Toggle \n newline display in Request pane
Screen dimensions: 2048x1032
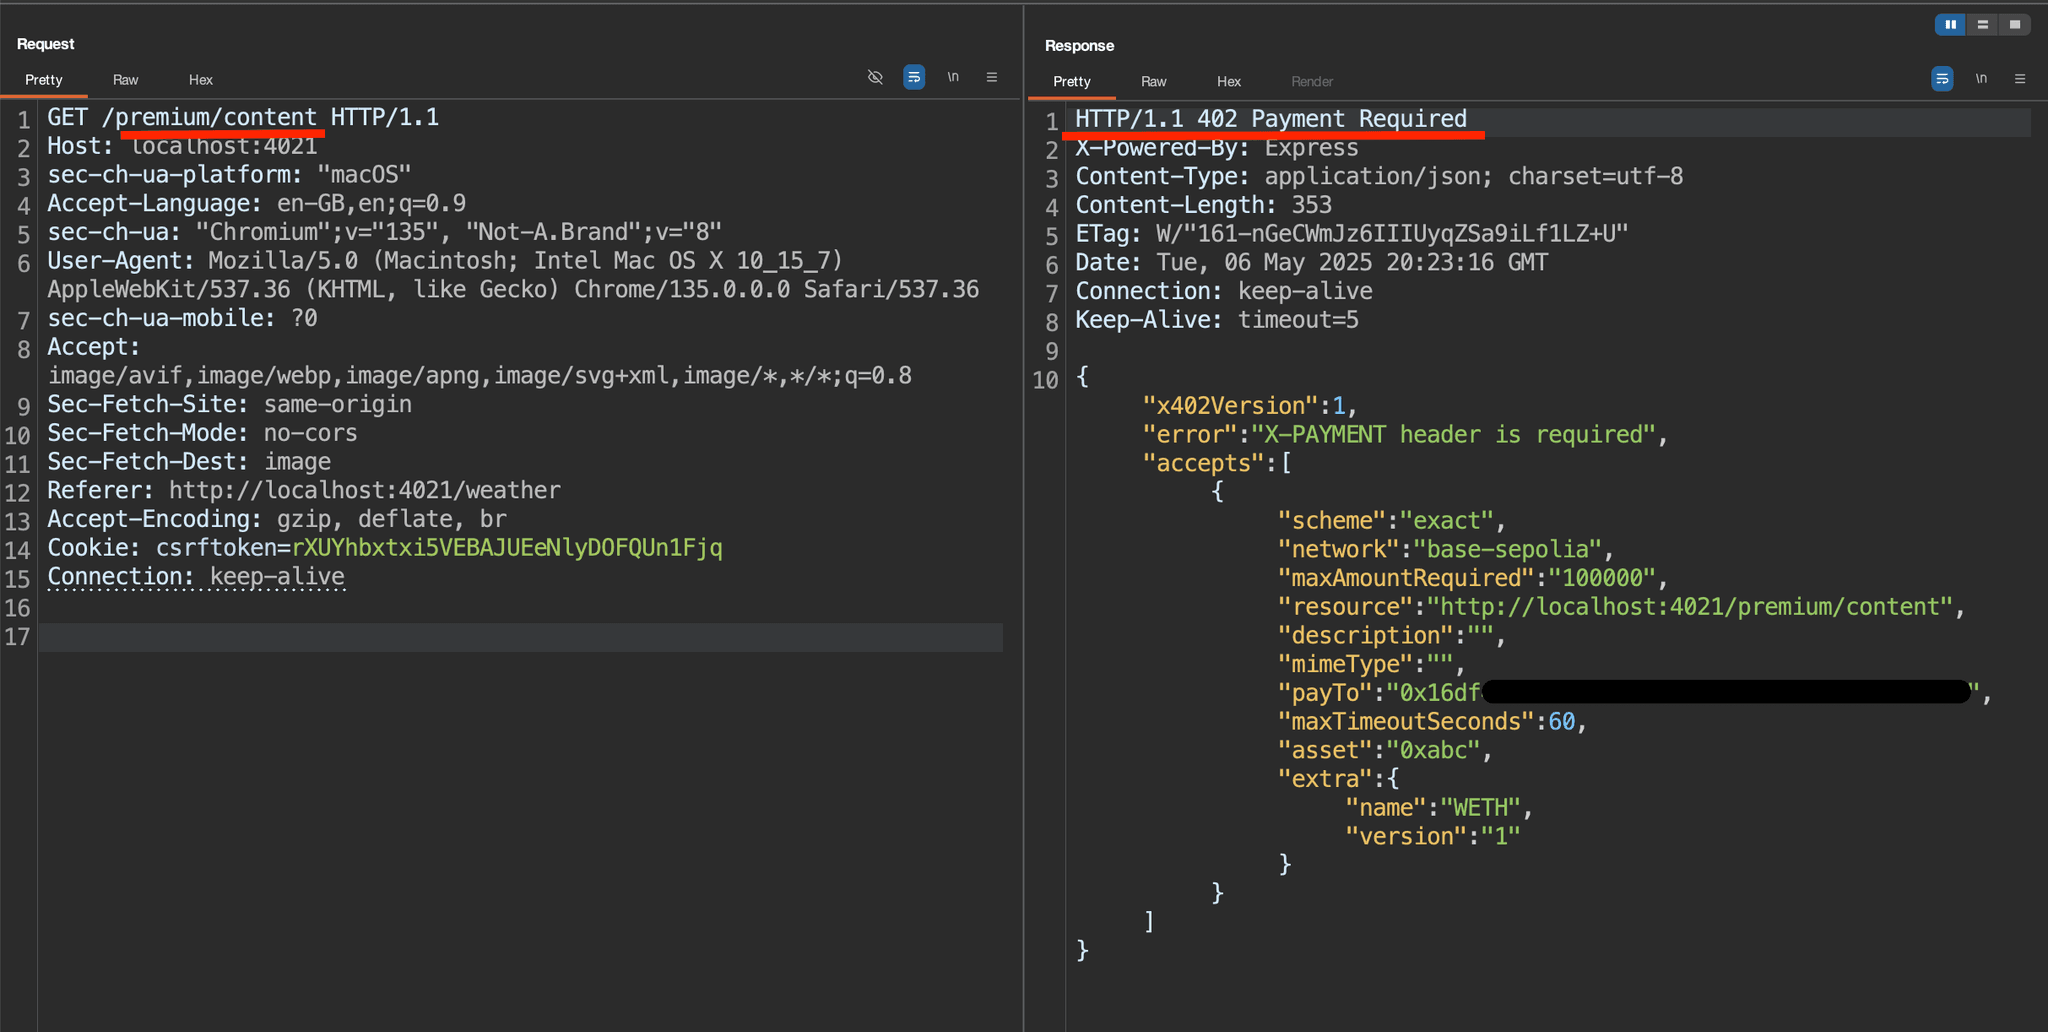coord(953,77)
